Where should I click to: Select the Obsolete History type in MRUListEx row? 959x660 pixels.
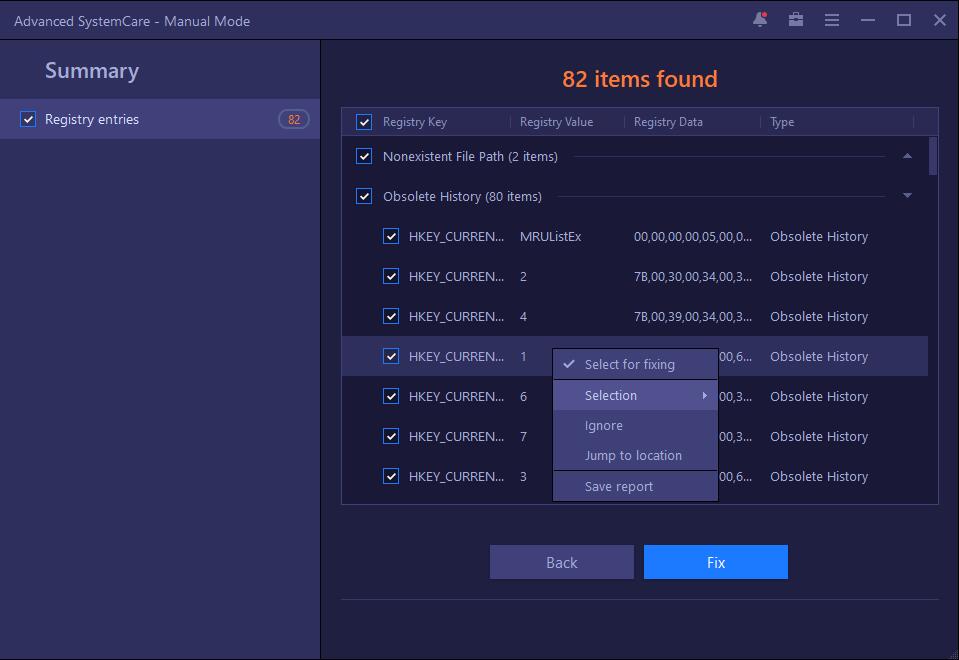coord(819,236)
